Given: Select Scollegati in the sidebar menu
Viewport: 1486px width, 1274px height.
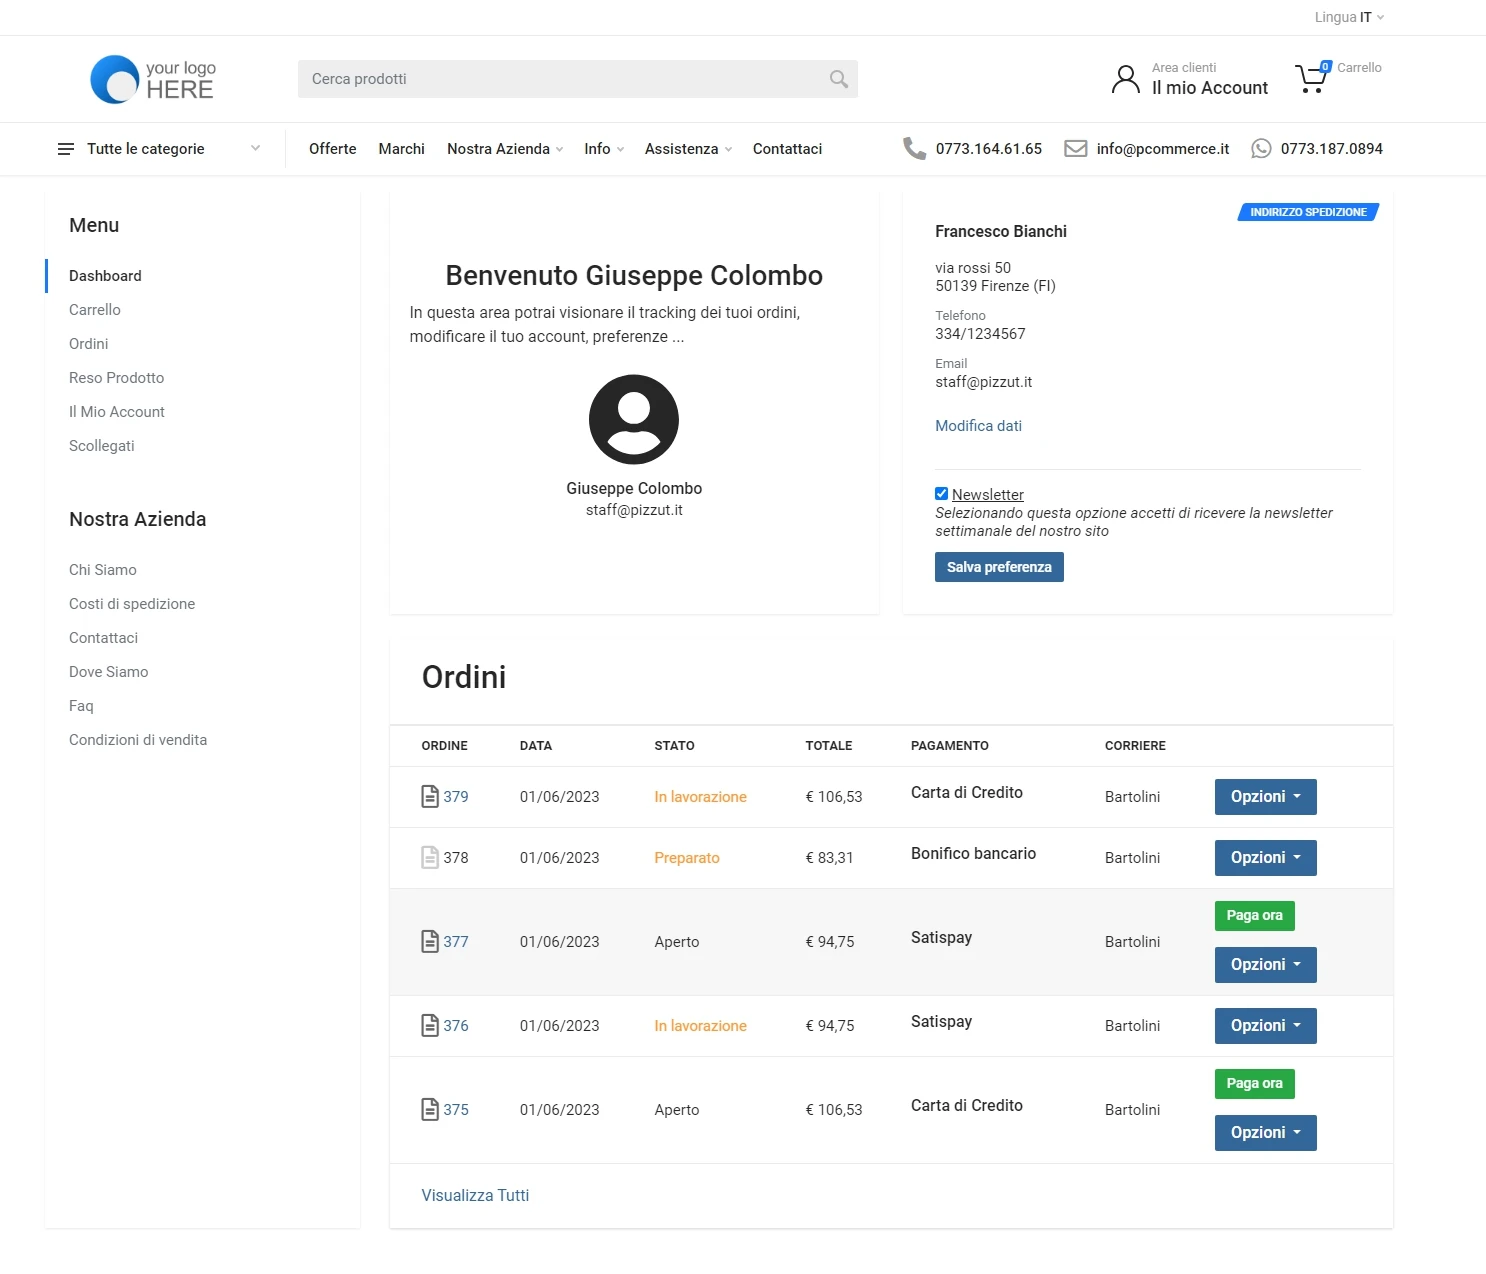Looking at the screenshot, I should pos(102,446).
